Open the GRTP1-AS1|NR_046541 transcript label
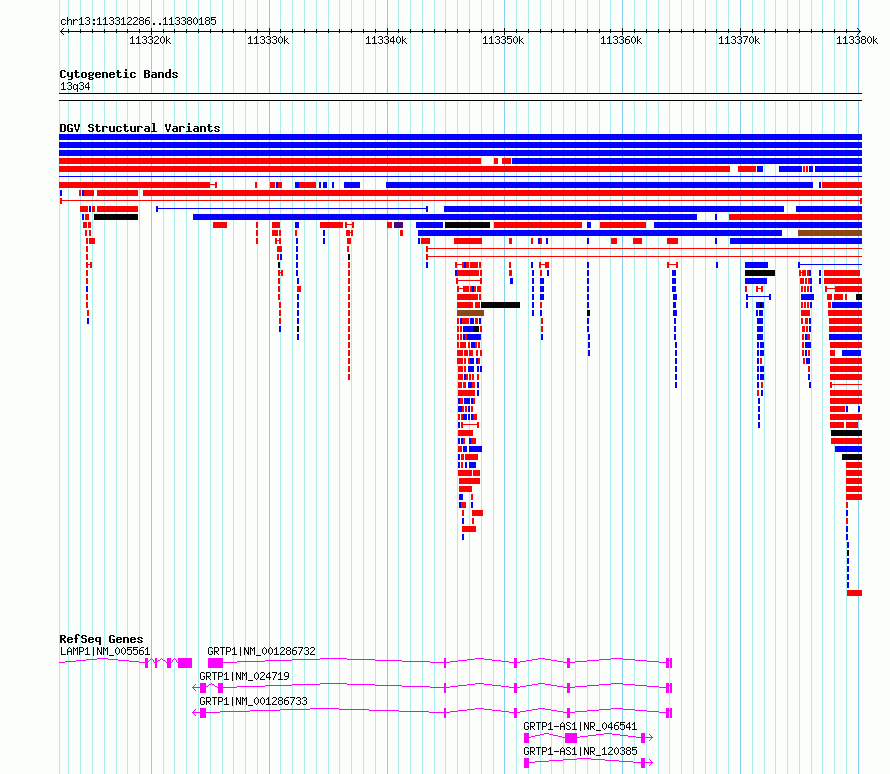 (x=580, y=726)
